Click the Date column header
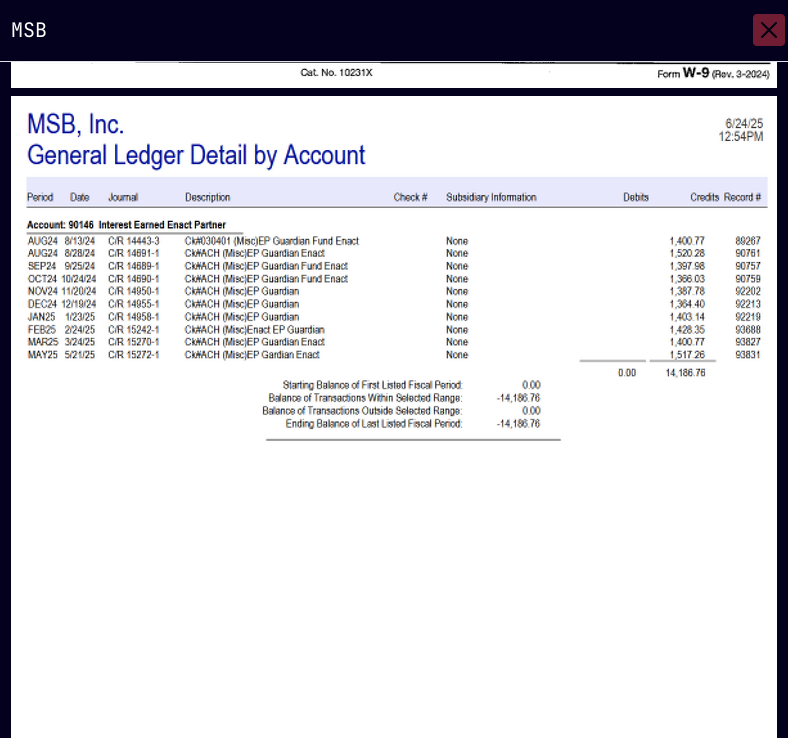 80,198
